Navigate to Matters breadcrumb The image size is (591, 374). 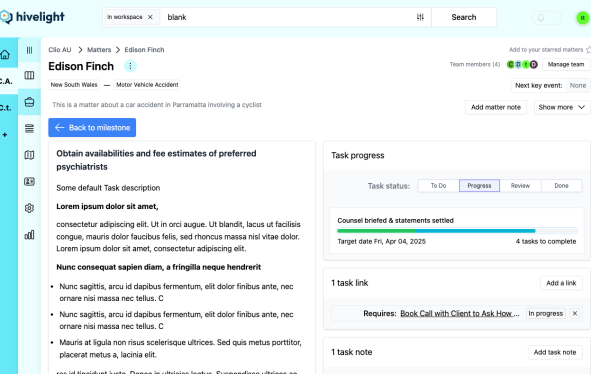[x=99, y=50]
